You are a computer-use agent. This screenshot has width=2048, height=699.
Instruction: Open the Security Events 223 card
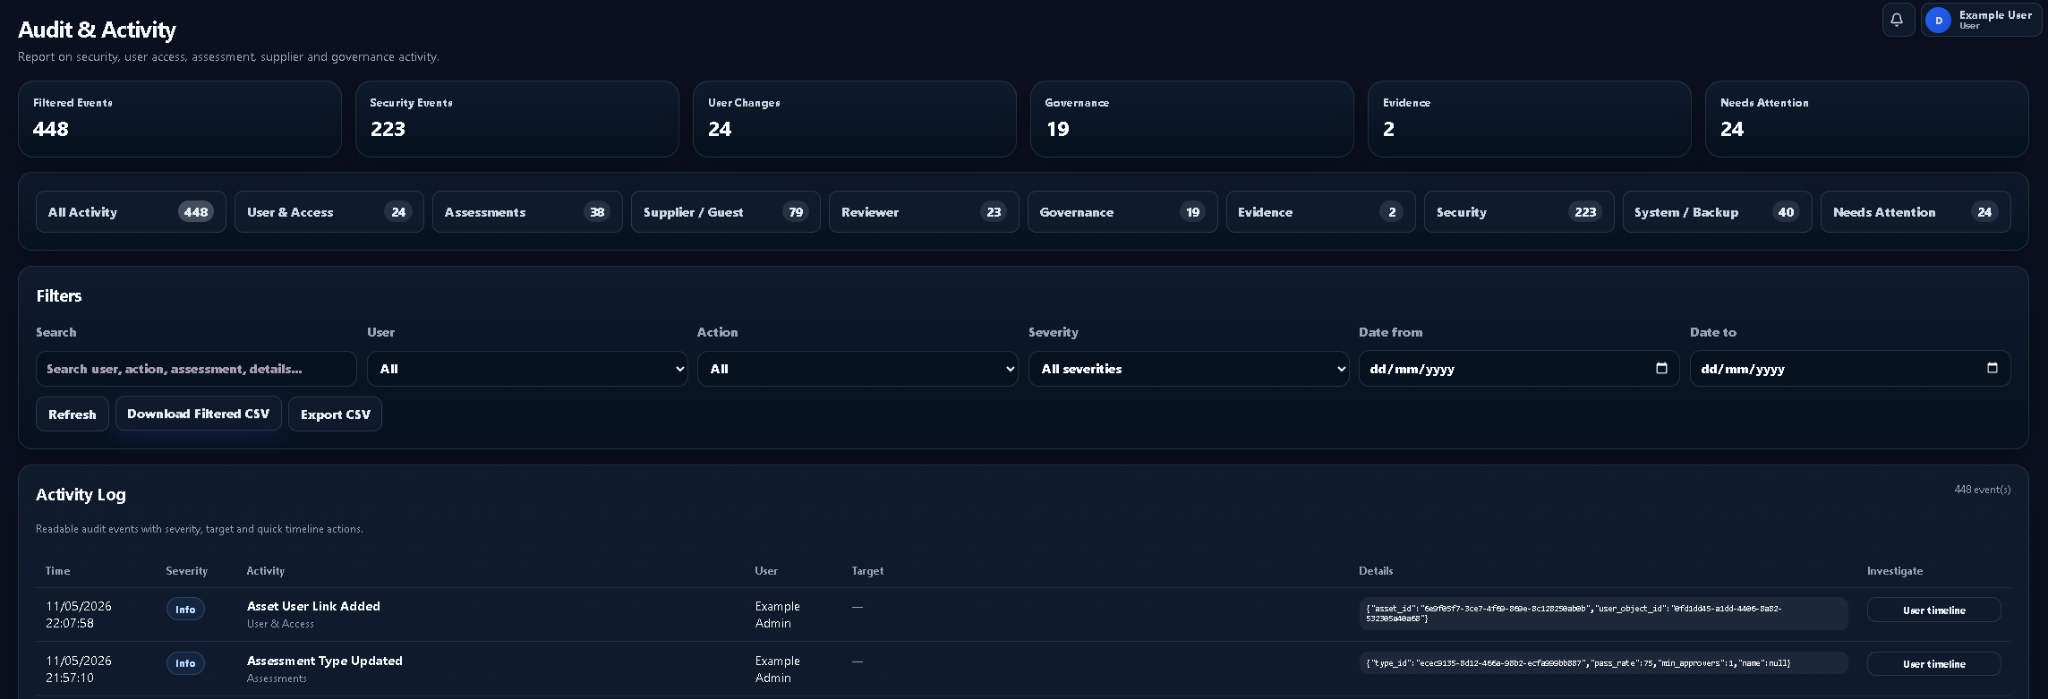tap(517, 119)
